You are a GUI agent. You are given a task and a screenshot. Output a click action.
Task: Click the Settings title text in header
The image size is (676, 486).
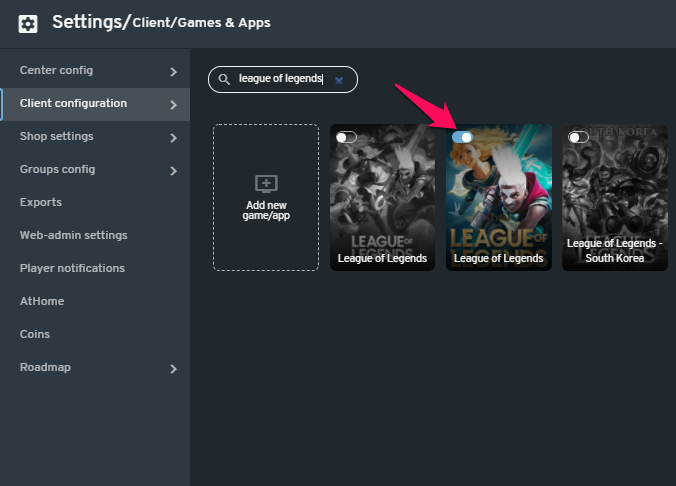[x=87, y=22]
